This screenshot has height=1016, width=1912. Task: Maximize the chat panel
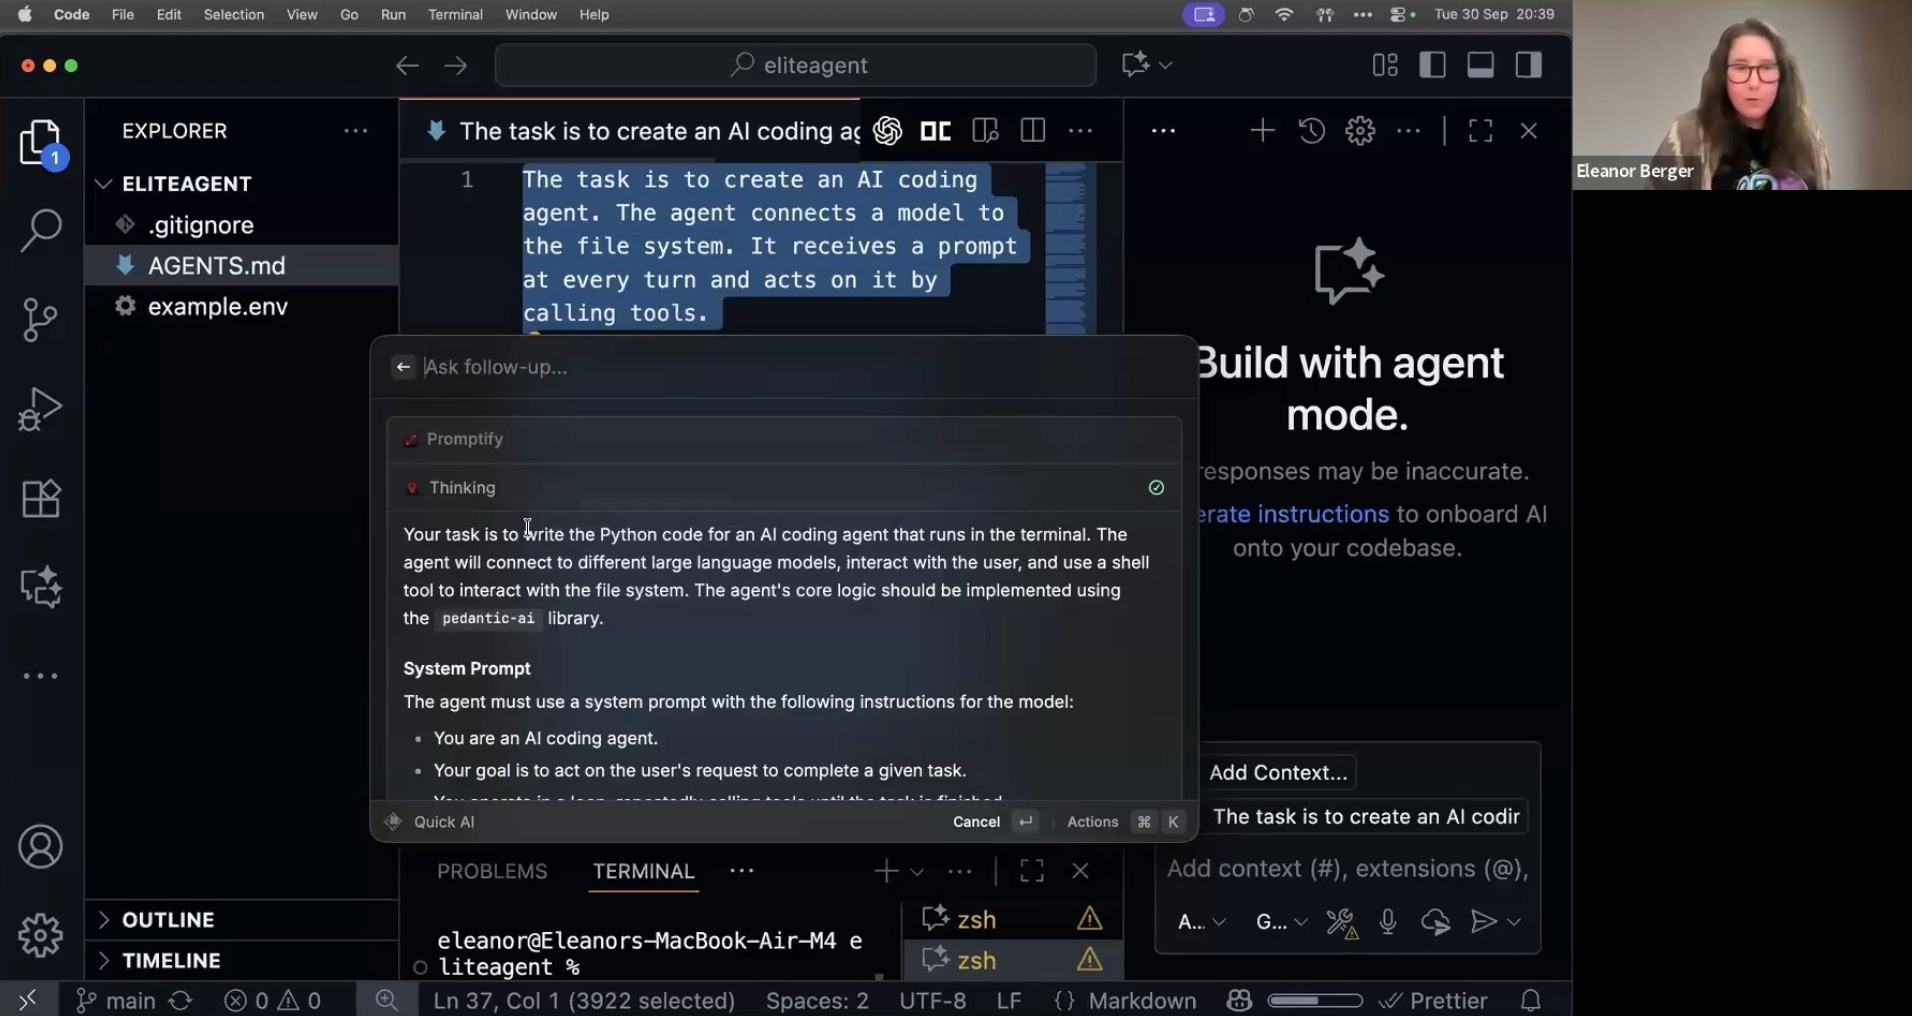tap(1481, 131)
